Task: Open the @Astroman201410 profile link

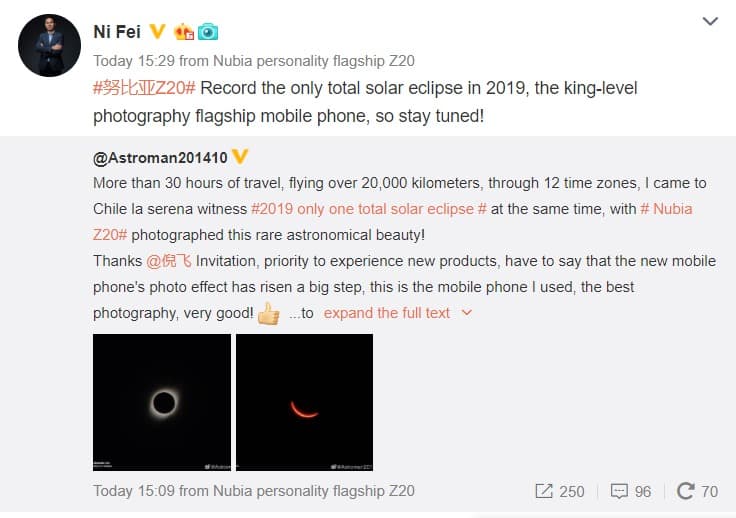Action: pos(160,157)
